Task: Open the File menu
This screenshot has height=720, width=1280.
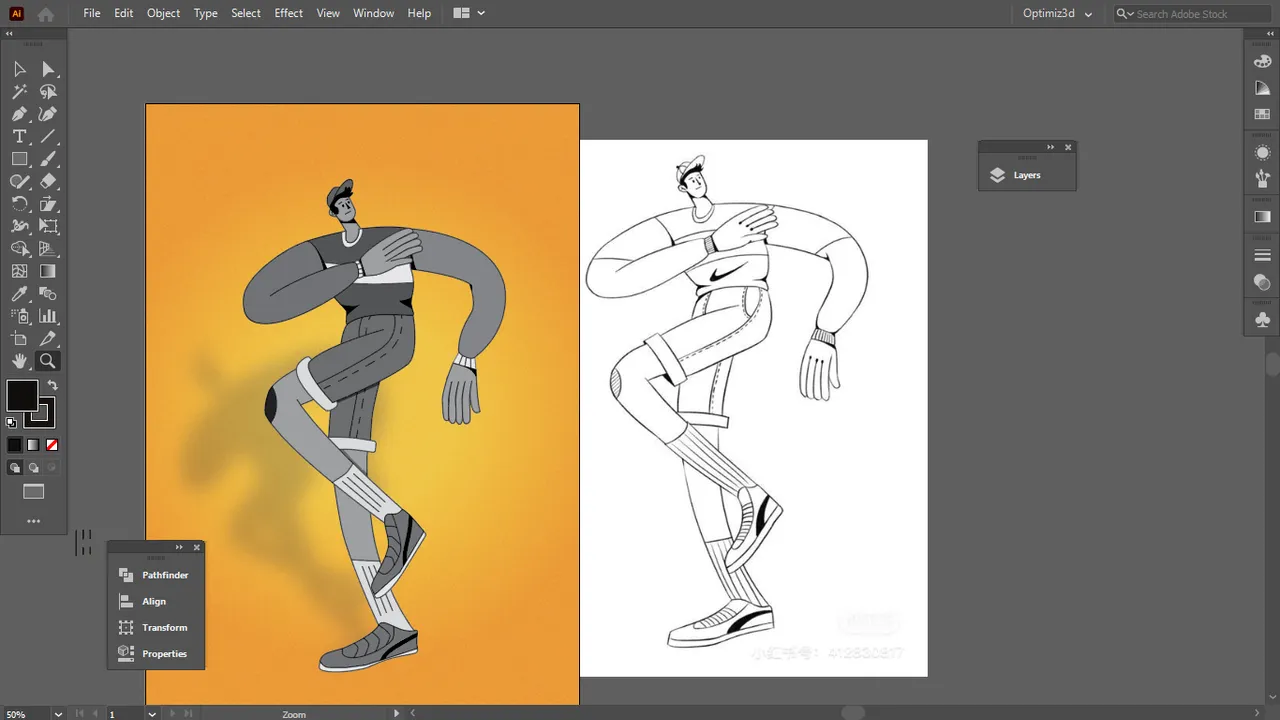Action: pos(92,13)
